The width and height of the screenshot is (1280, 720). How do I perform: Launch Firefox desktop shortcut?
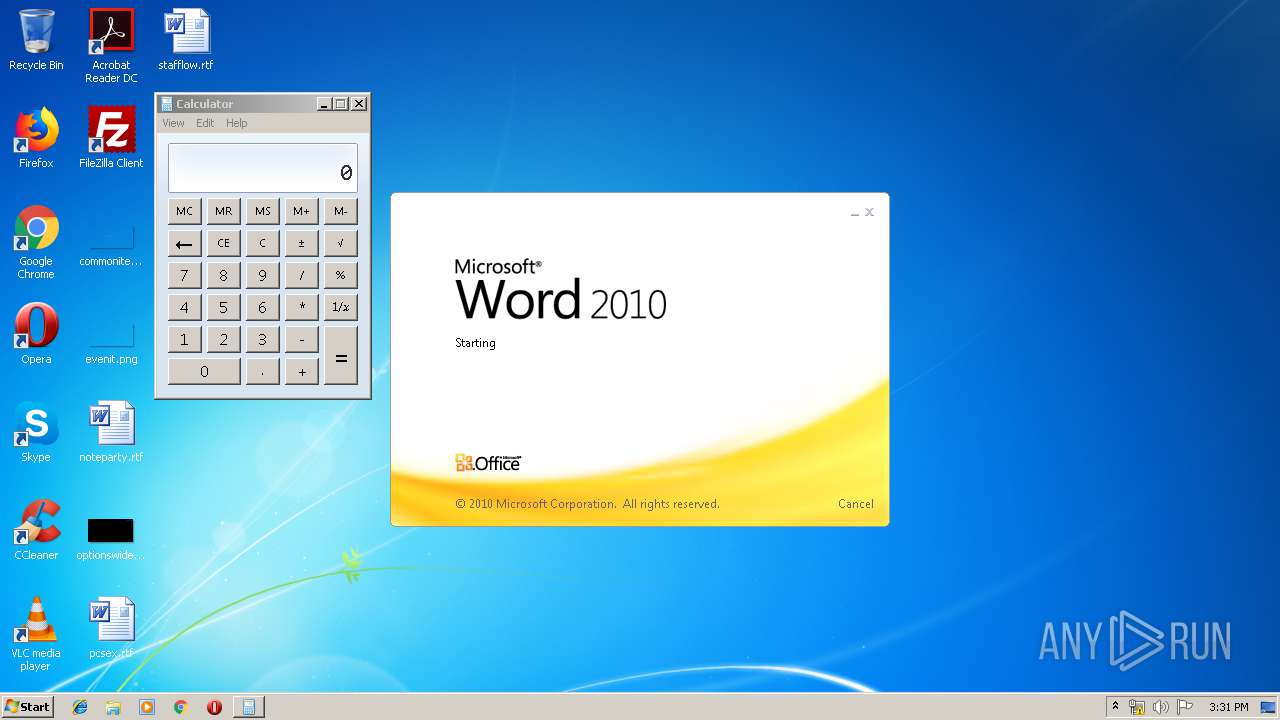click(x=36, y=138)
